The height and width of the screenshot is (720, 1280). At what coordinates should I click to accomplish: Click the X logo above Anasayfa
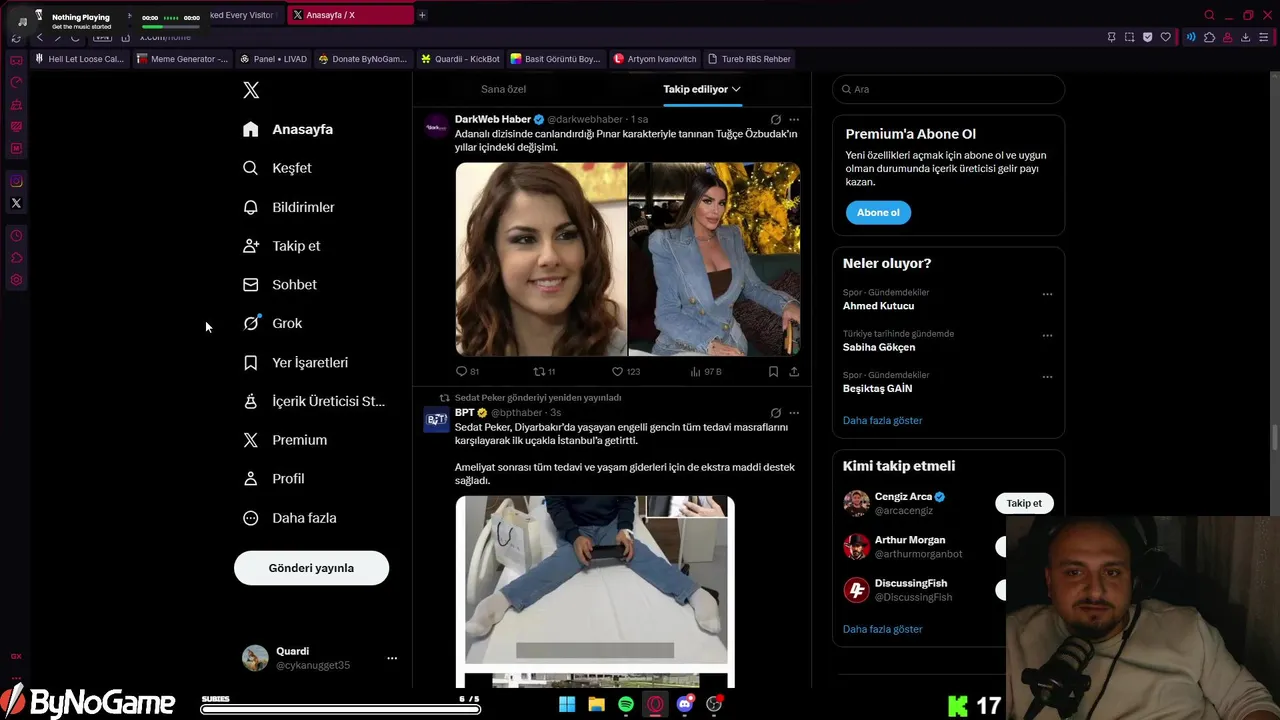click(x=251, y=90)
